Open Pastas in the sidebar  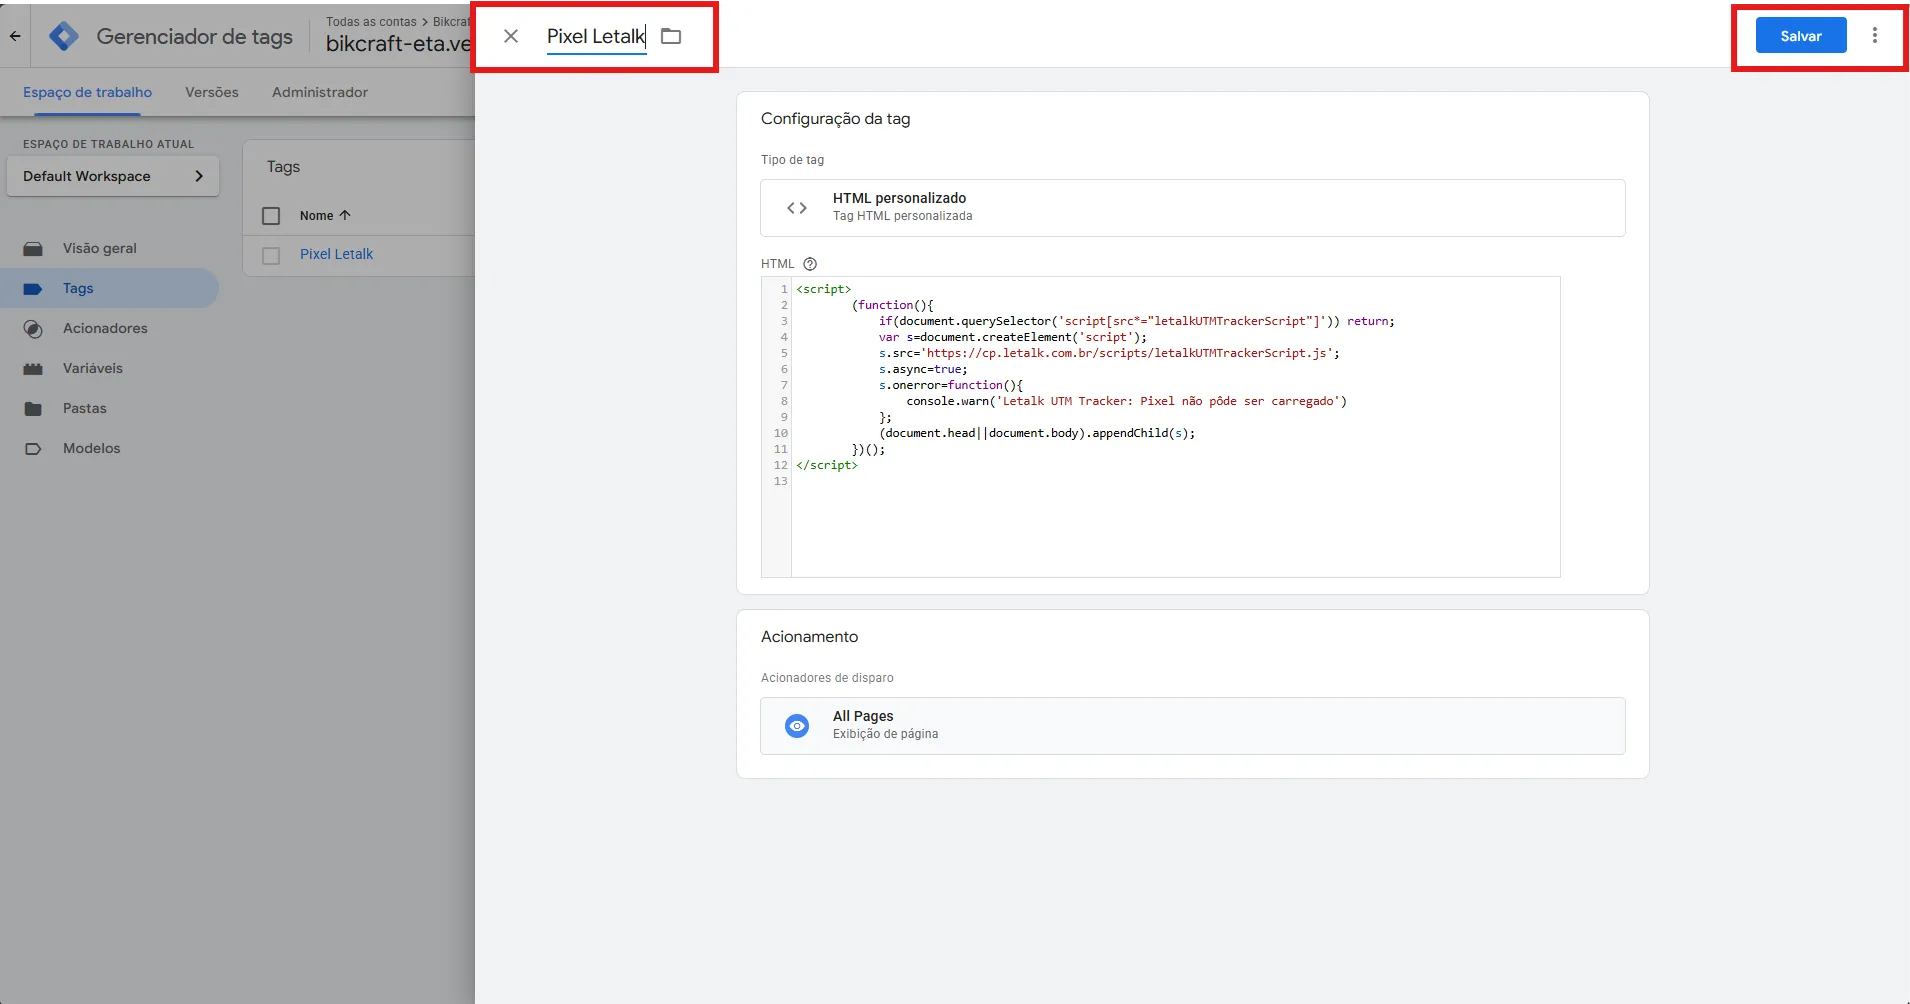point(85,408)
